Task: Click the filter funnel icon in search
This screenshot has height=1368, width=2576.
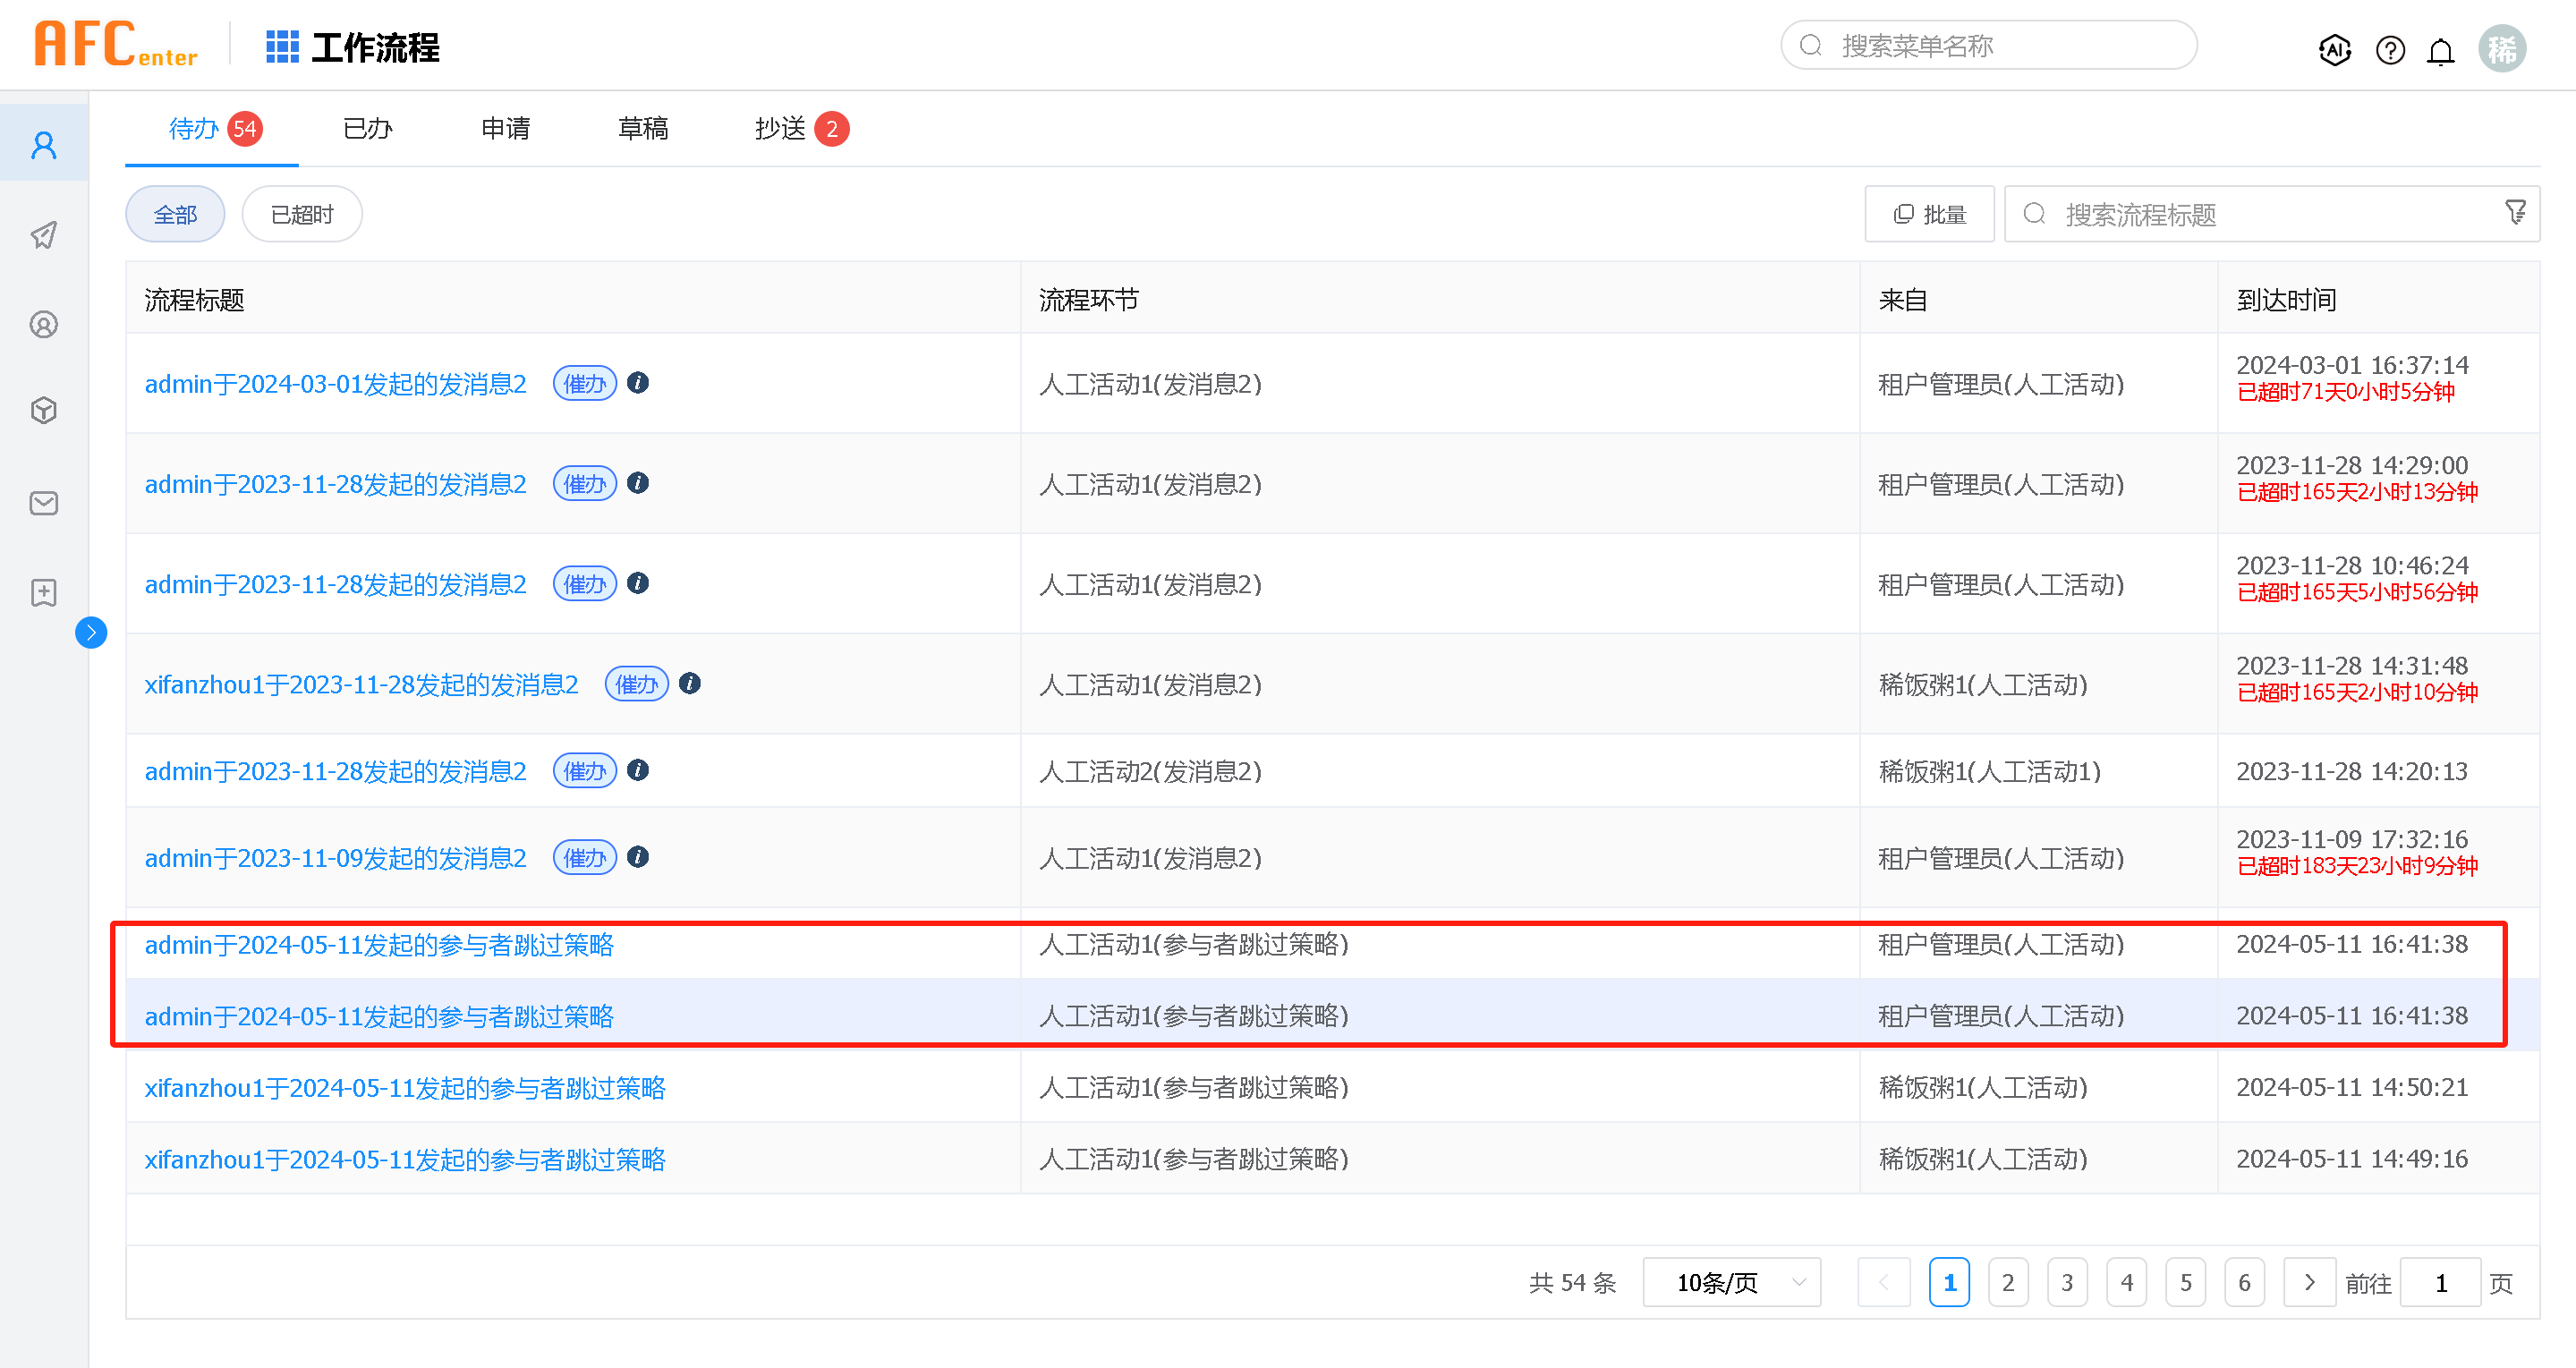Action: (x=2515, y=212)
